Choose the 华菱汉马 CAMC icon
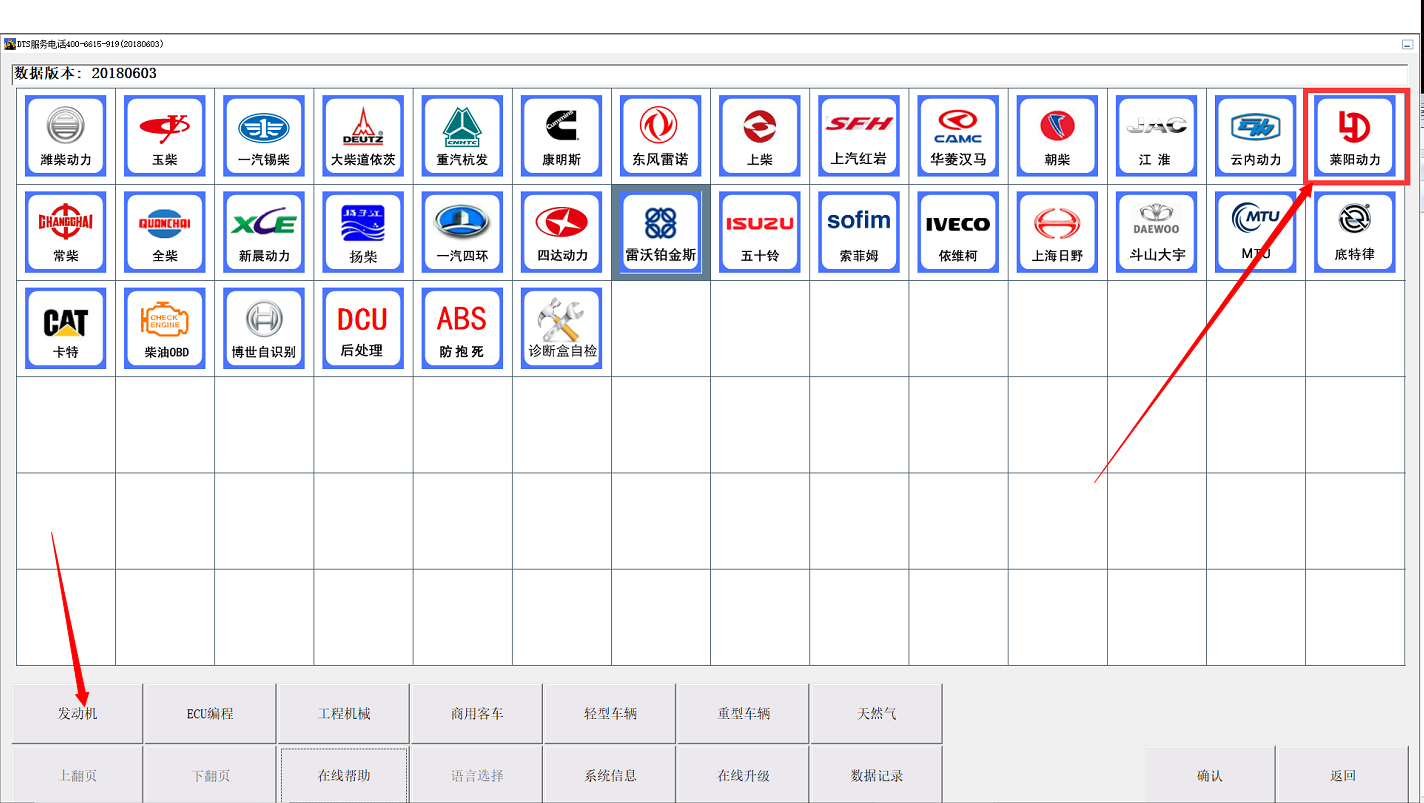Viewport: 1424px width, 803px height. (958, 136)
